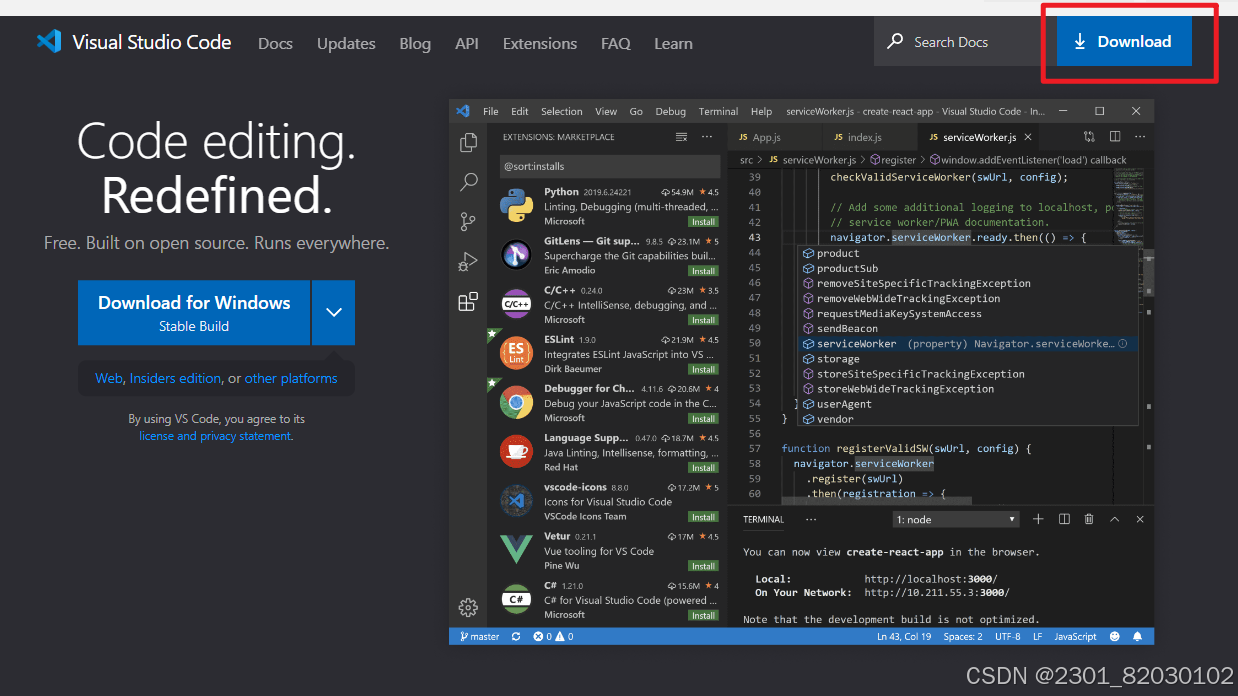Click the clear extensions list icon in Marketplace header
1238x696 pixels.
click(682, 137)
